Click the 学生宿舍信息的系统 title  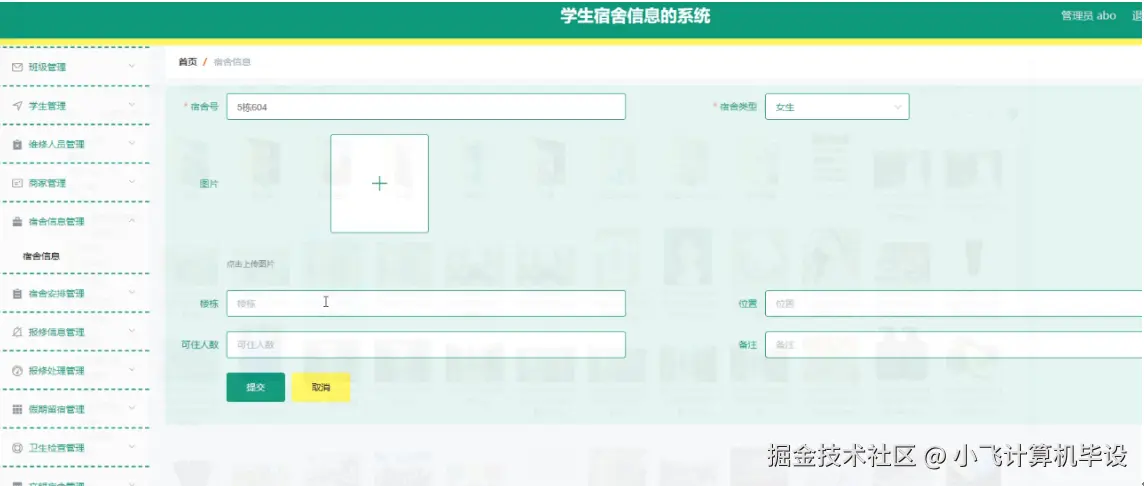[635, 17]
